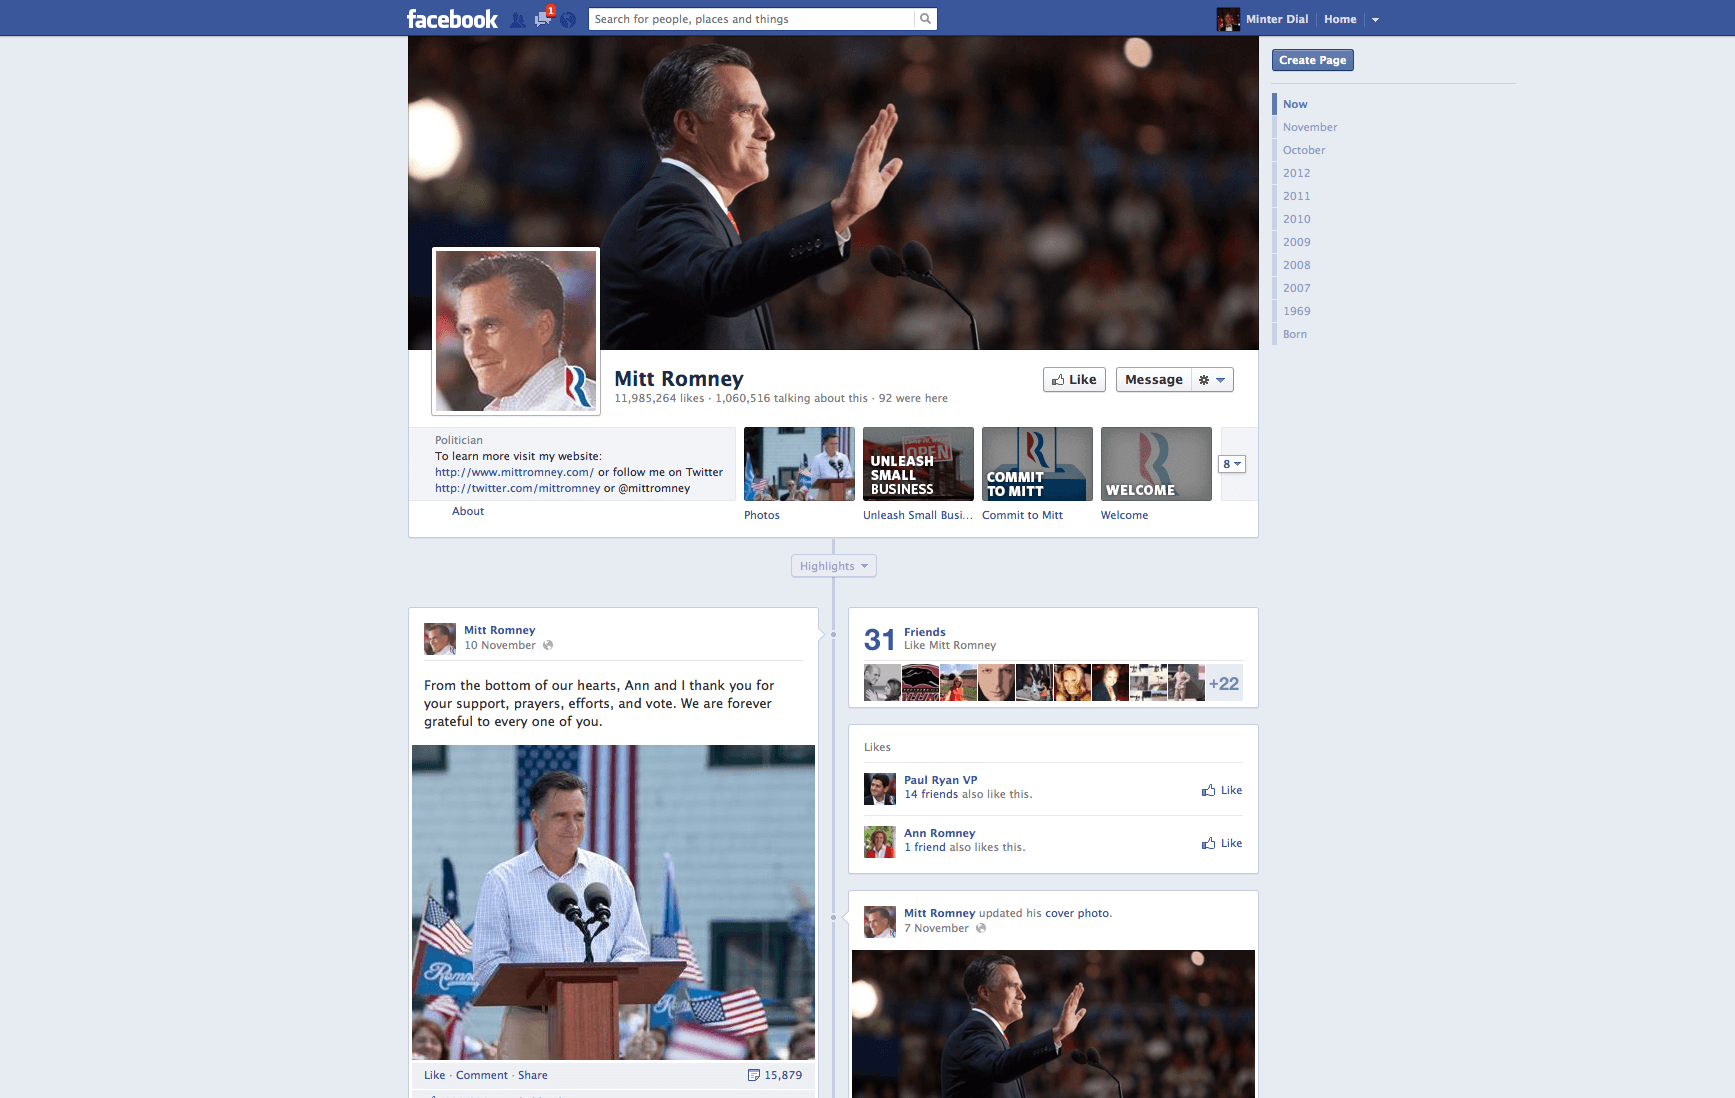Click the Photos label link
The height and width of the screenshot is (1098, 1735).
pos(762,515)
